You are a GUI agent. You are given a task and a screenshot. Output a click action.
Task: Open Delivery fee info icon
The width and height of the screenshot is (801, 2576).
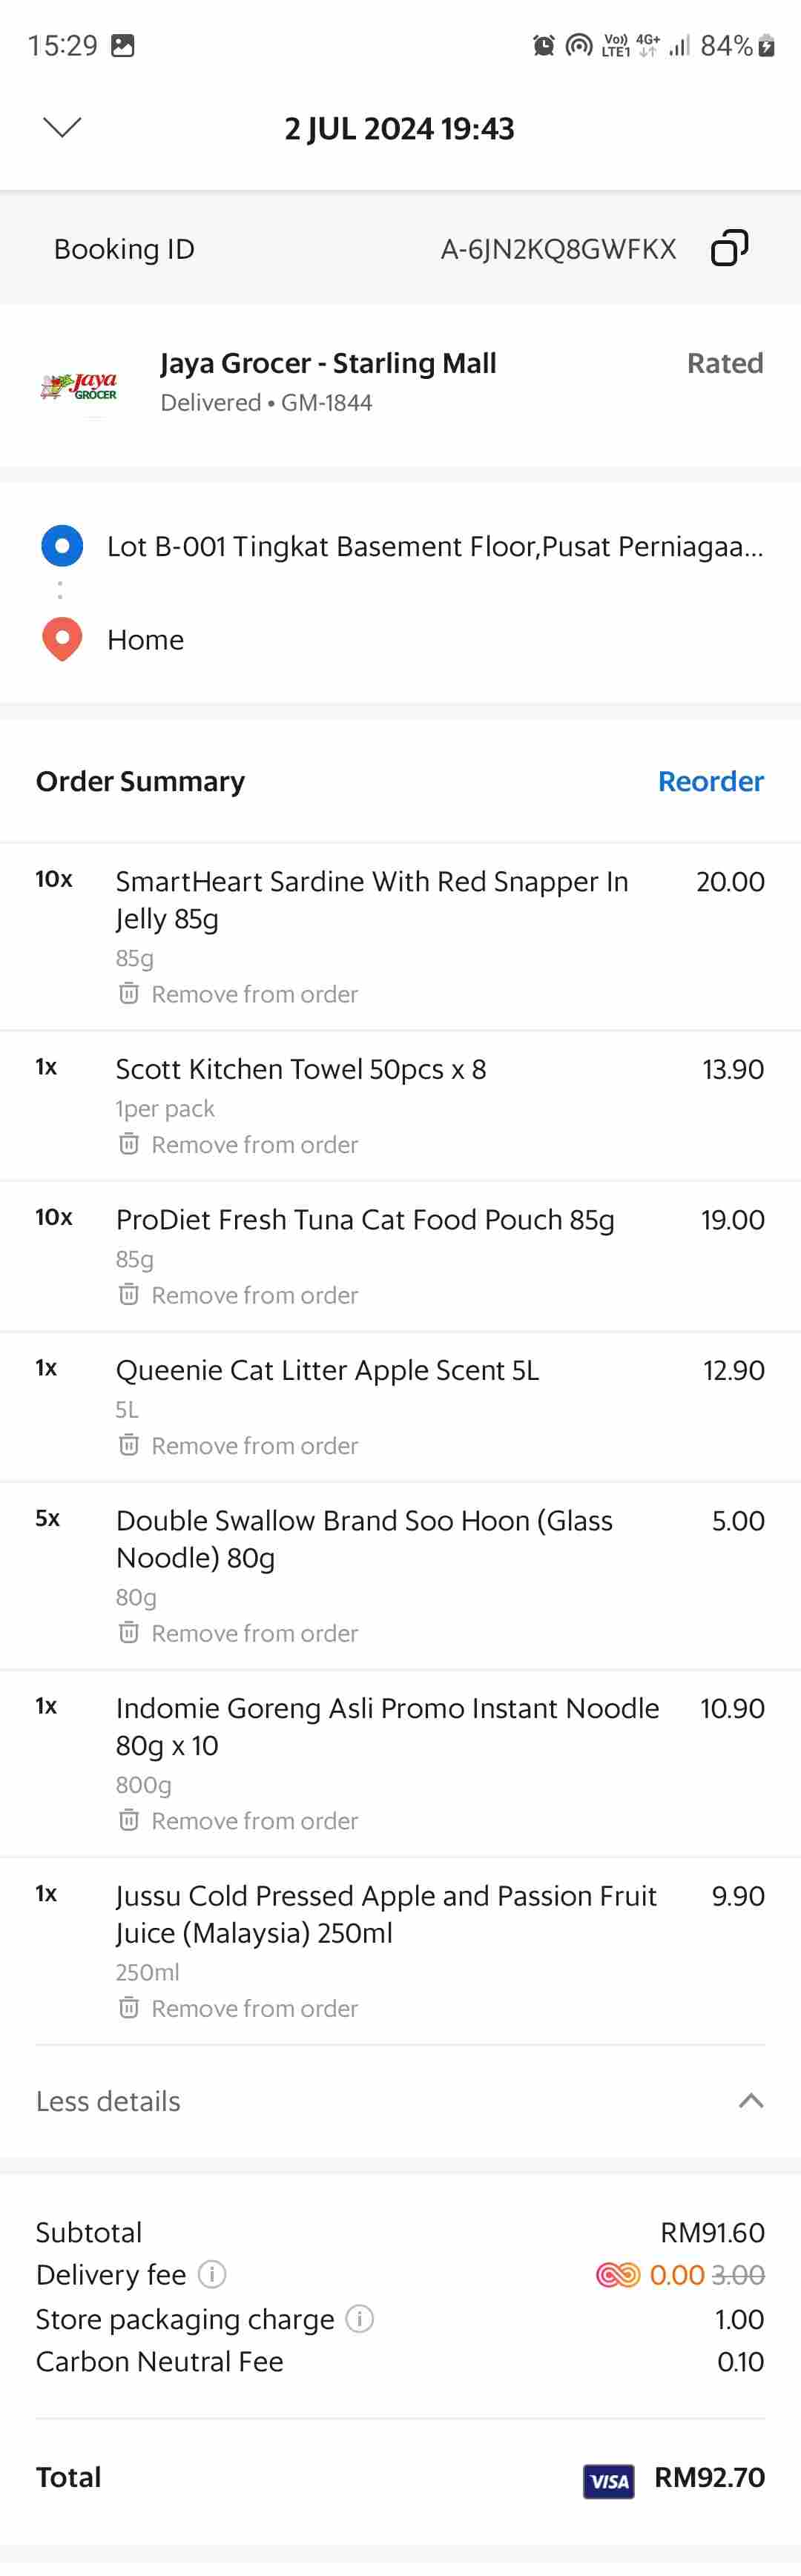212,2274
